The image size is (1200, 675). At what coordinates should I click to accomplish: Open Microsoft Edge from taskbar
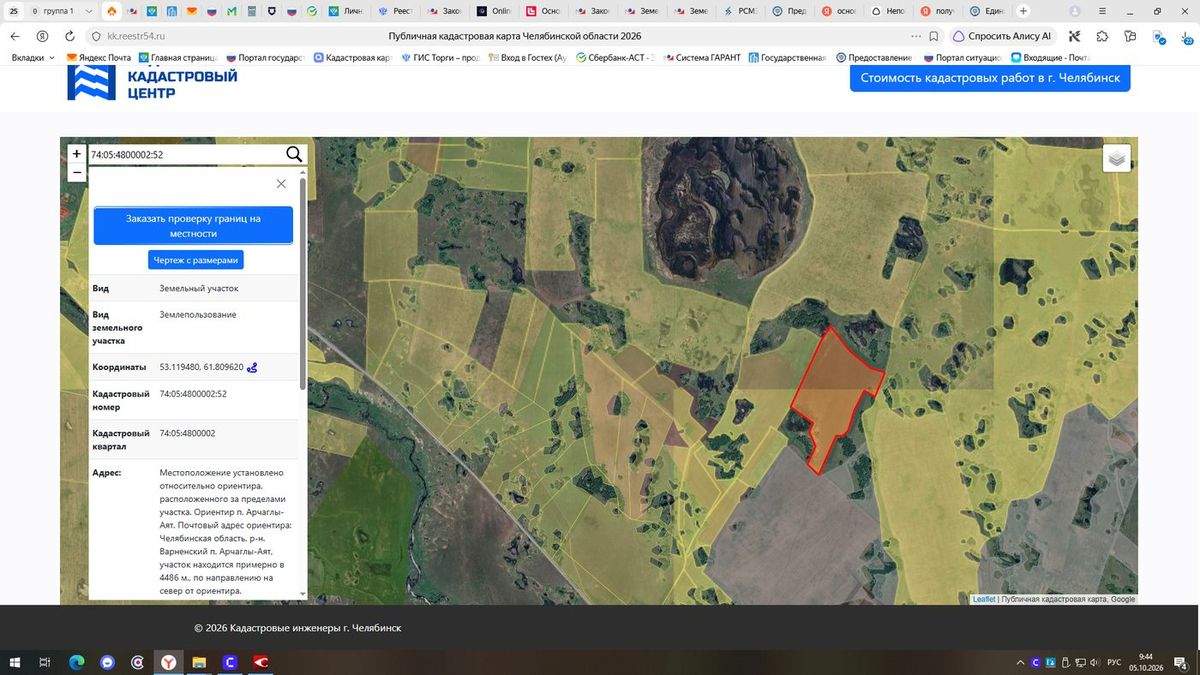(x=76, y=662)
